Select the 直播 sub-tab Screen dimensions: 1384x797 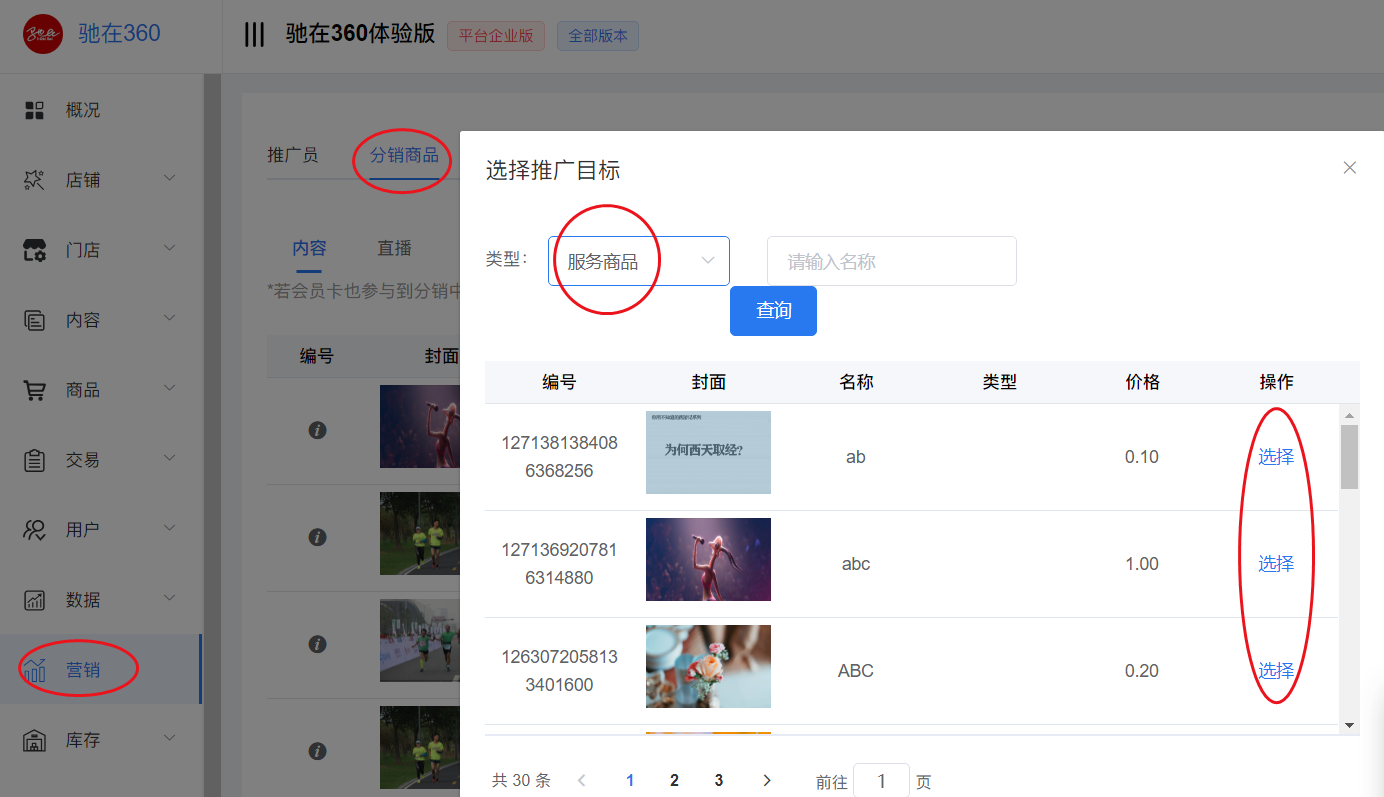click(x=394, y=248)
